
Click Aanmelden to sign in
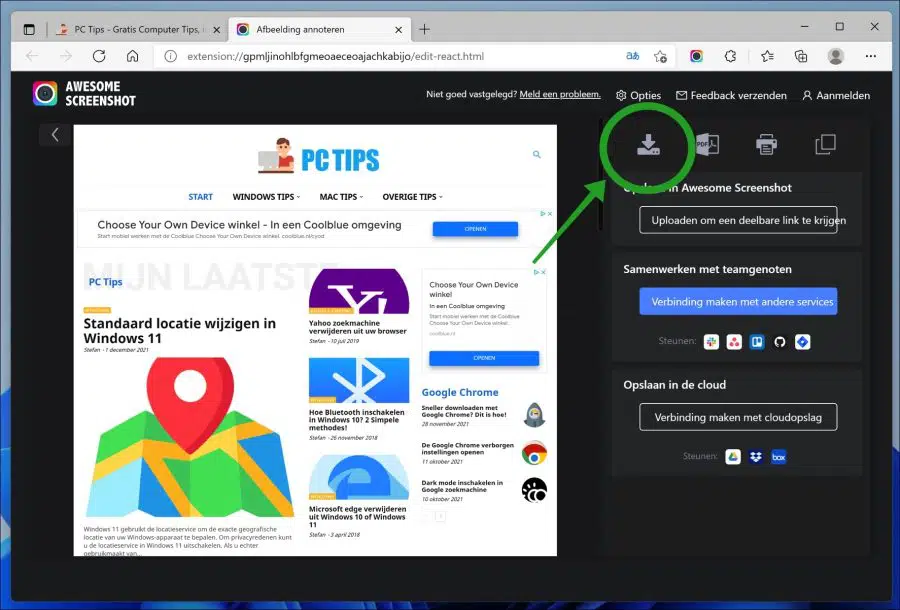click(836, 95)
